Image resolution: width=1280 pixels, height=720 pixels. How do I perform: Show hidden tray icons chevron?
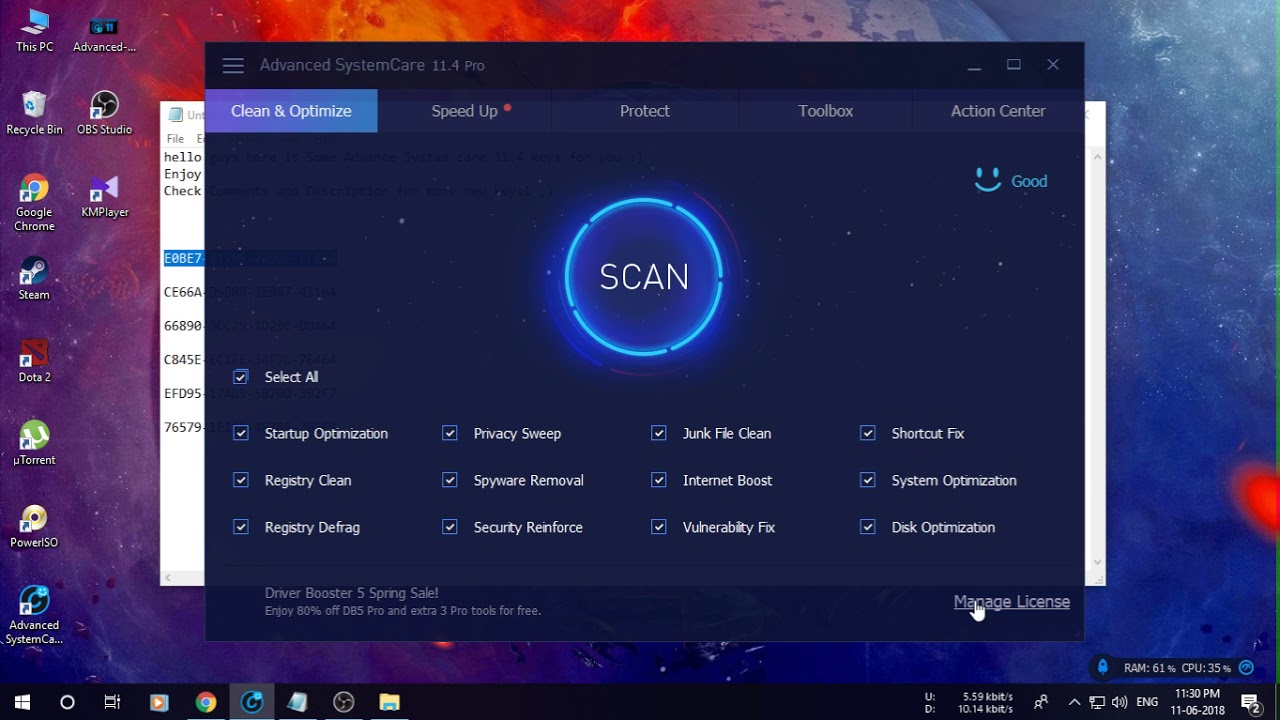pyautogui.click(x=1074, y=702)
